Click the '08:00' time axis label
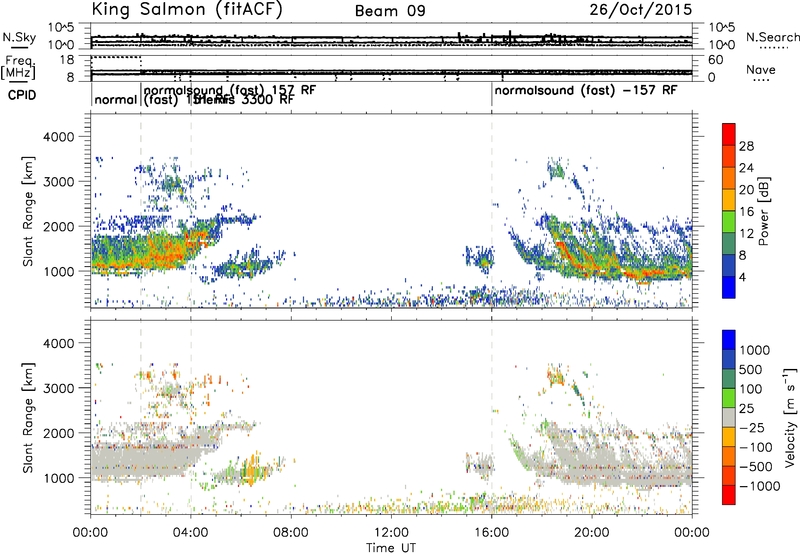This screenshot has height=554, width=800. (291, 533)
